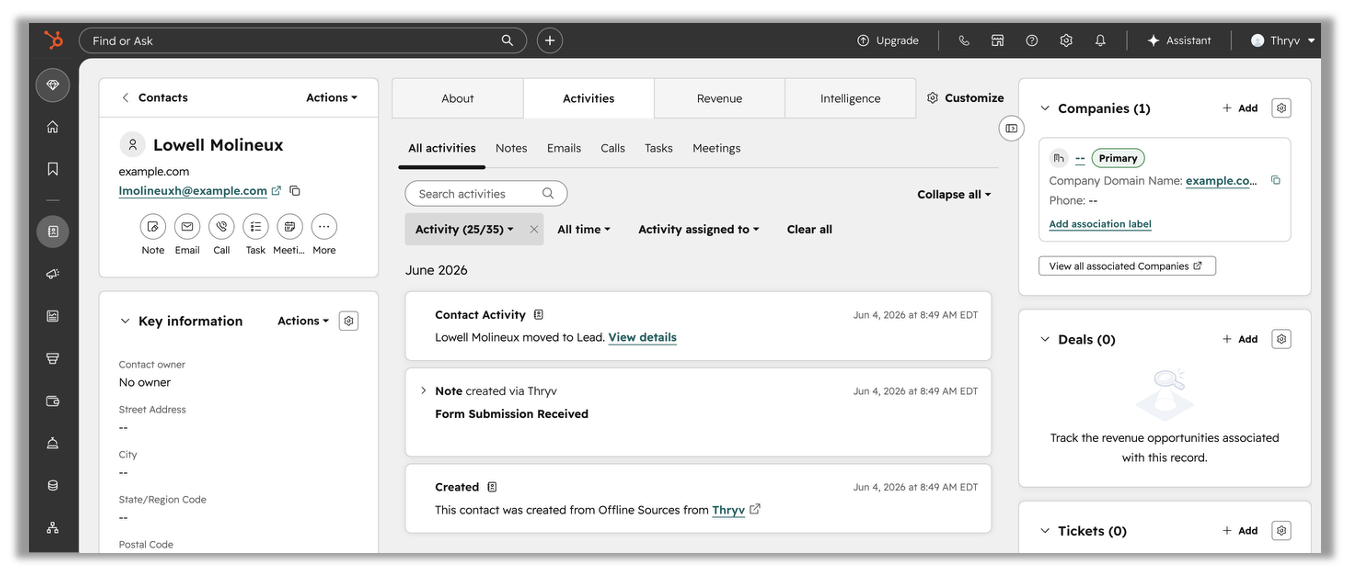Open View details link for Lead move

point(642,338)
